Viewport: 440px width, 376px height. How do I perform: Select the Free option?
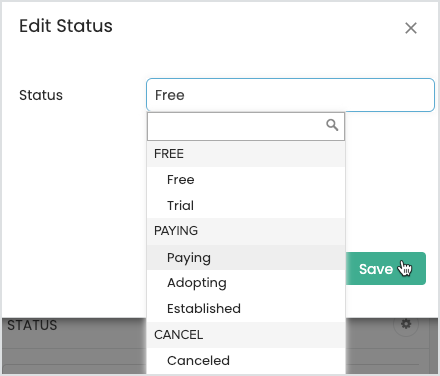[x=246, y=180]
